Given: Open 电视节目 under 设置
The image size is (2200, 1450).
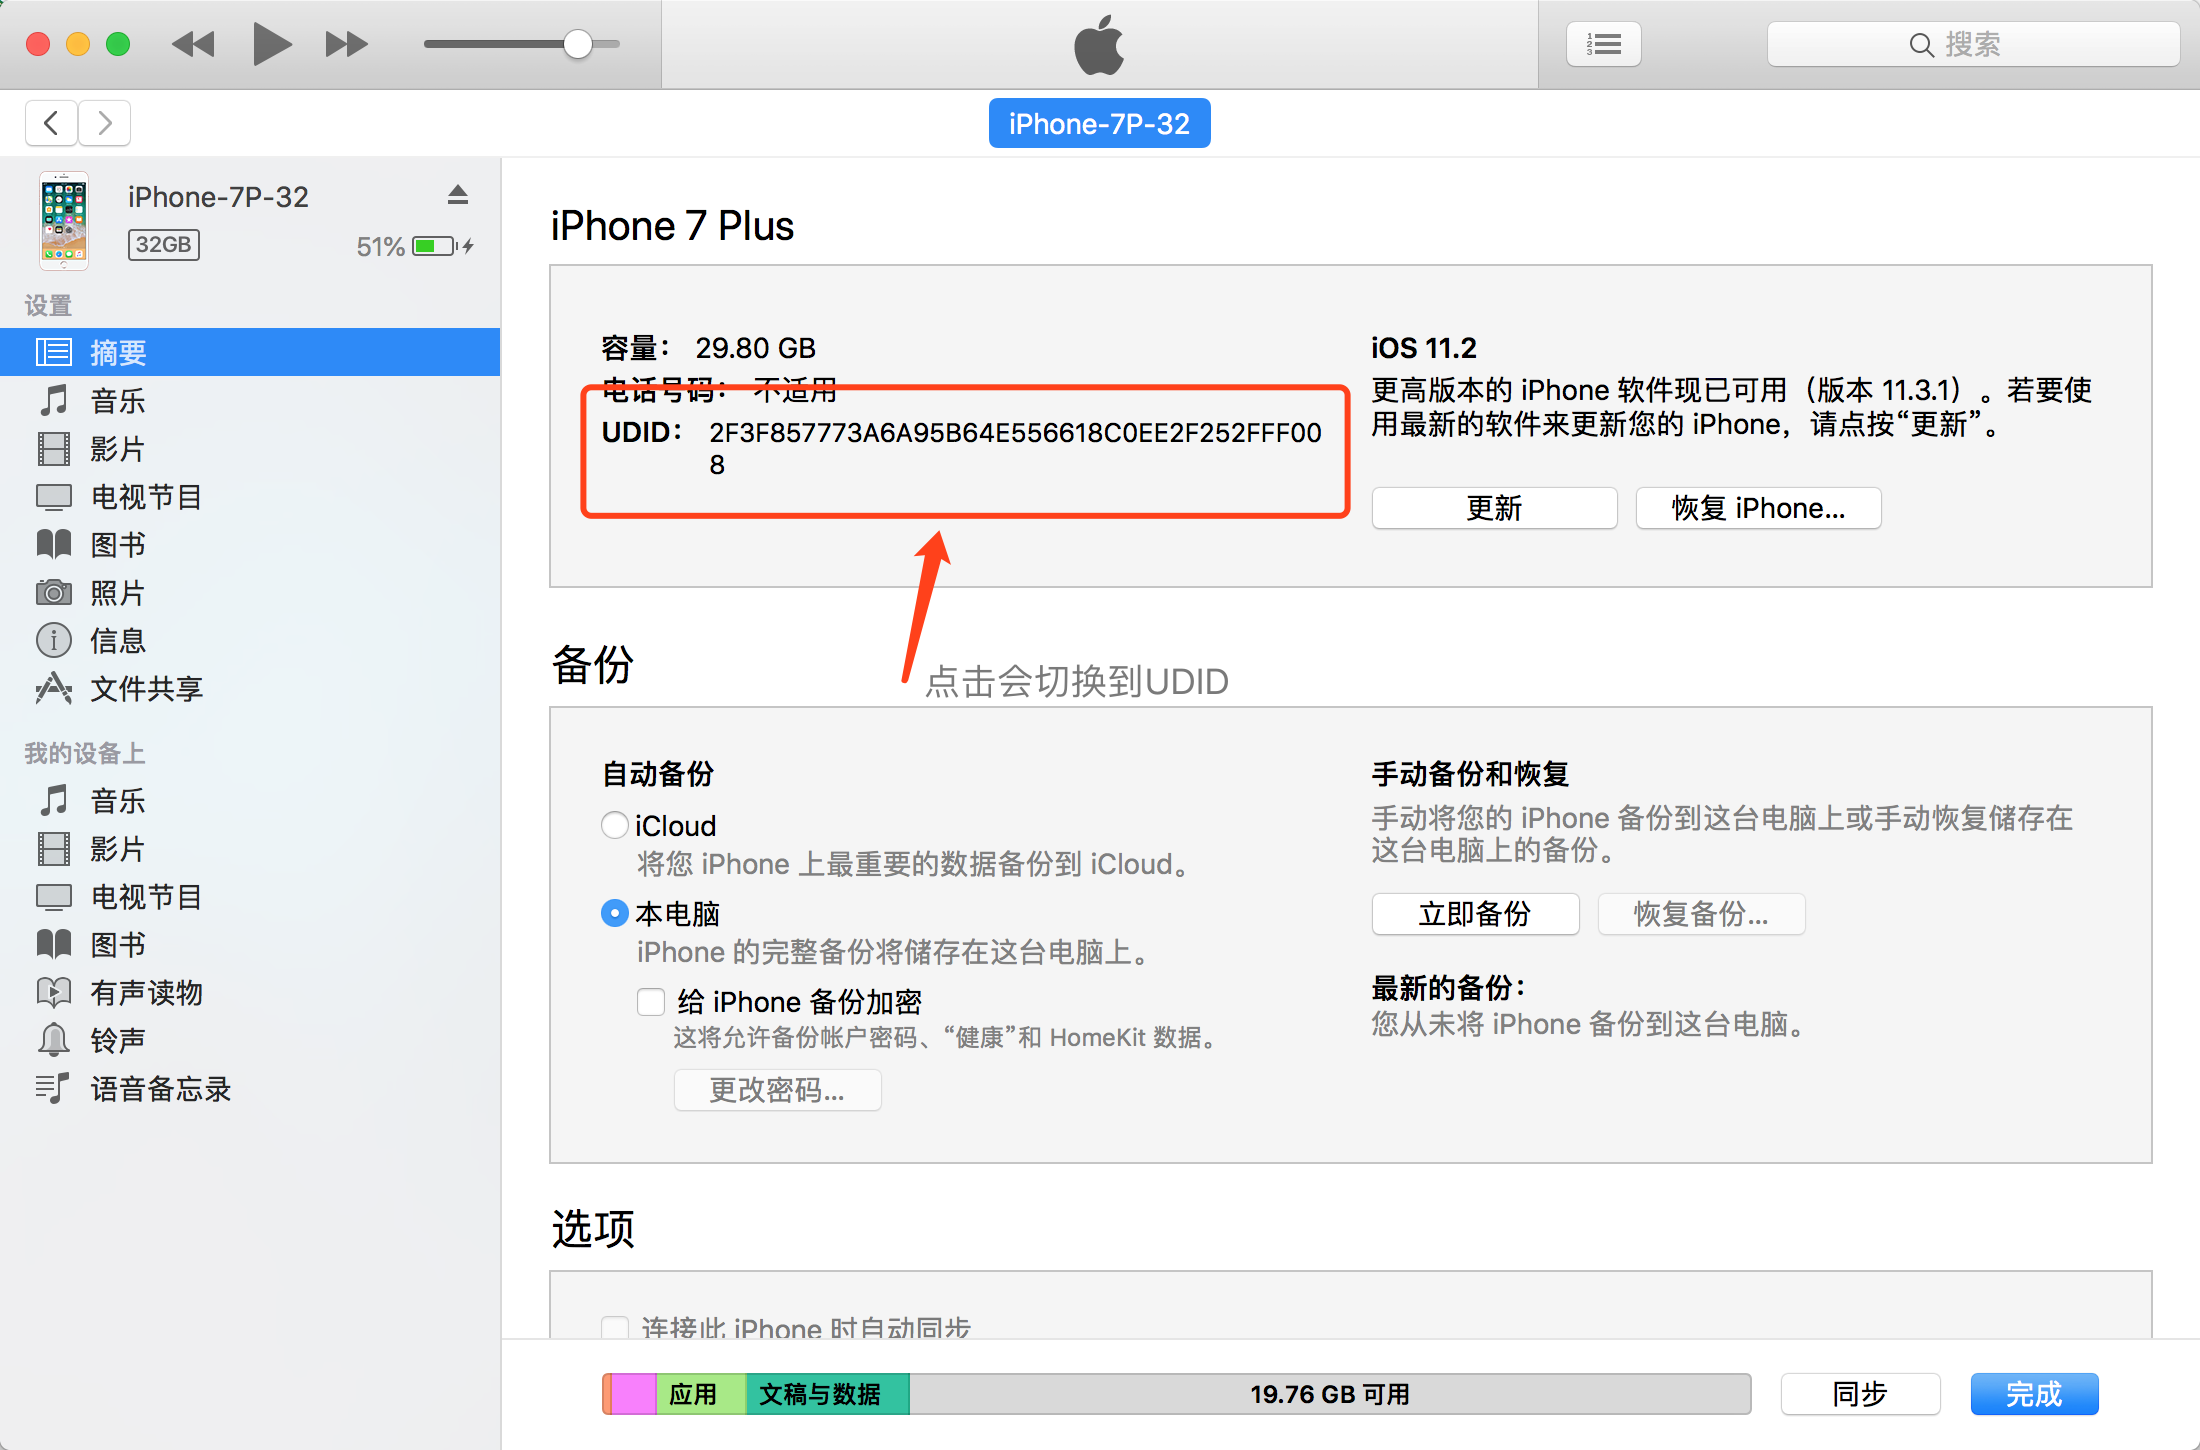Looking at the screenshot, I should coord(250,497).
